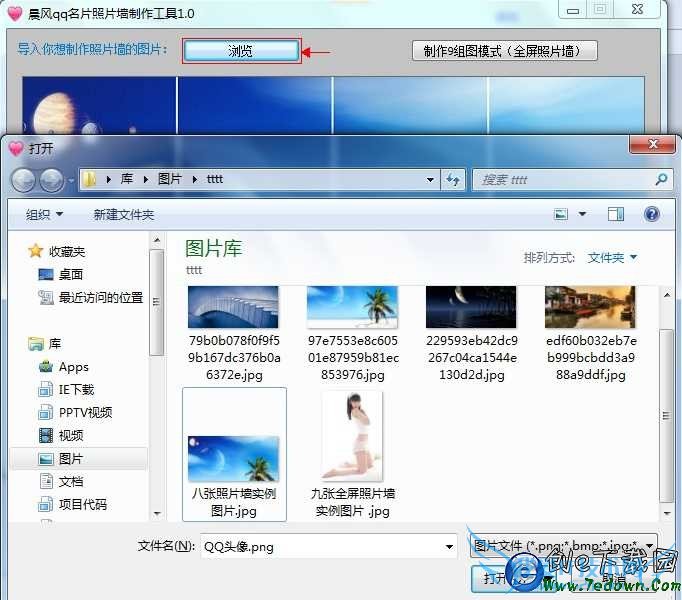Open the Apps library in the sidebar
Image resolution: width=682 pixels, height=600 pixels.
point(74,367)
